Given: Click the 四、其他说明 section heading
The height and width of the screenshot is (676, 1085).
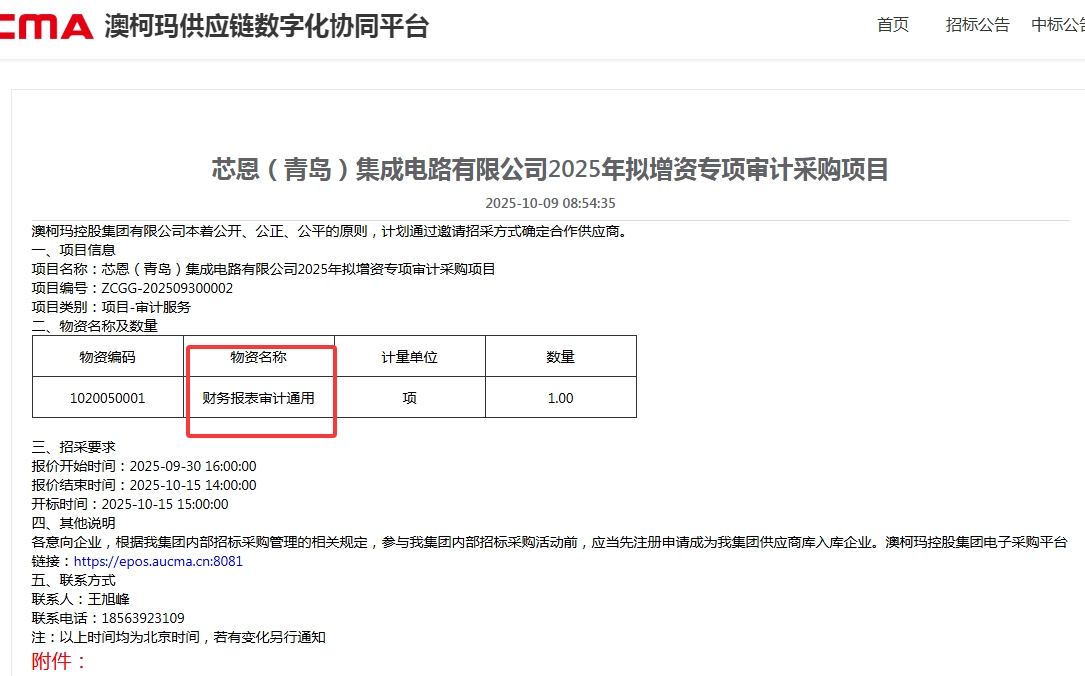Looking at the screenshot, I should coord(73,523).
